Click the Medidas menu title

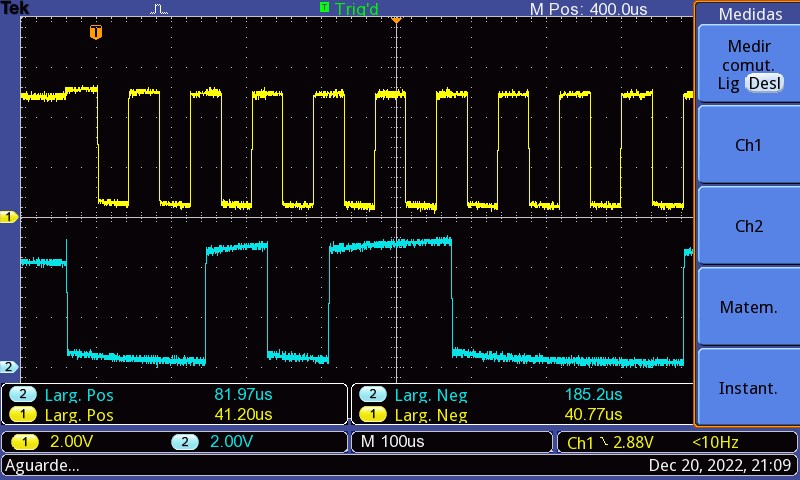(750, 14)
